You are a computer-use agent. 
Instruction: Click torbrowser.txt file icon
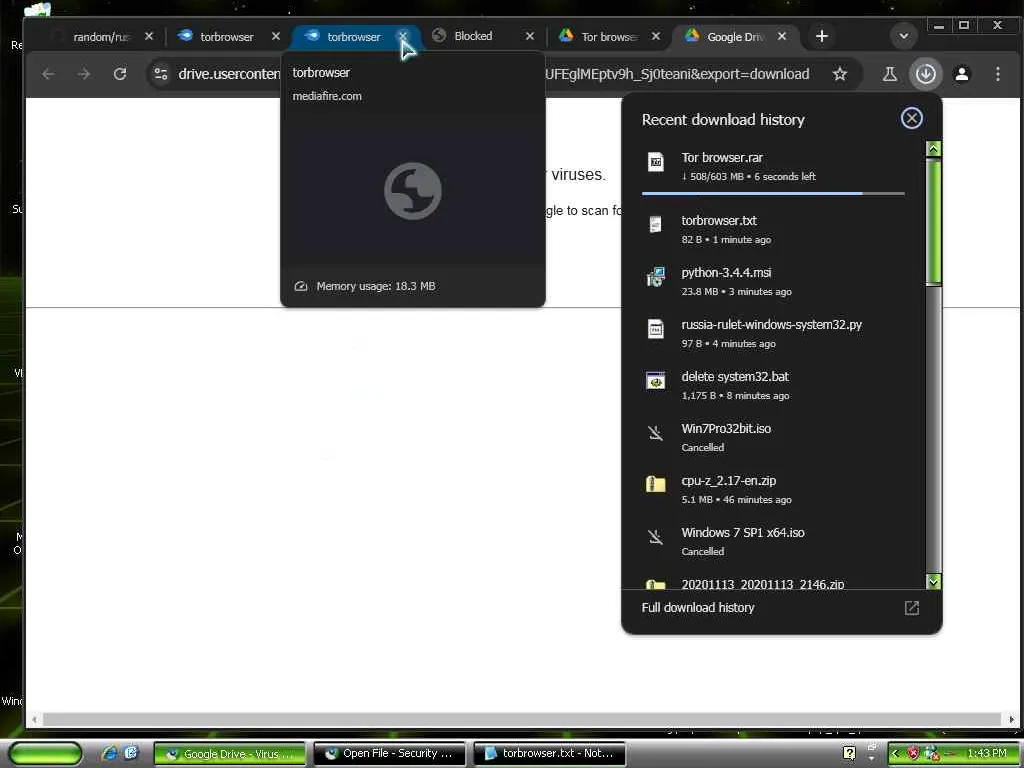(x=656, y=225)
